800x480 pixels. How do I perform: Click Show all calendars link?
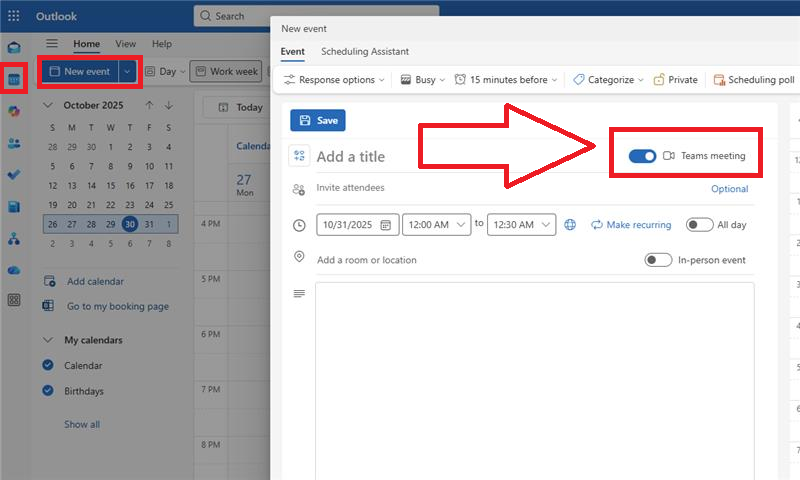point(82,424)
